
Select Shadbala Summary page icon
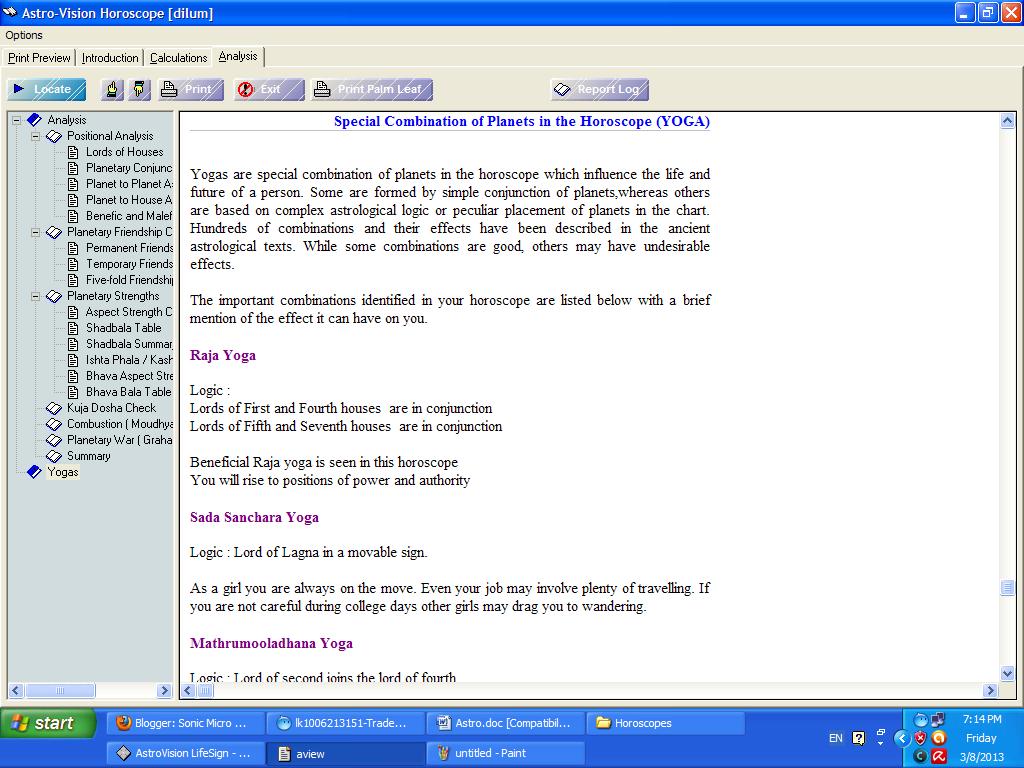73,344
